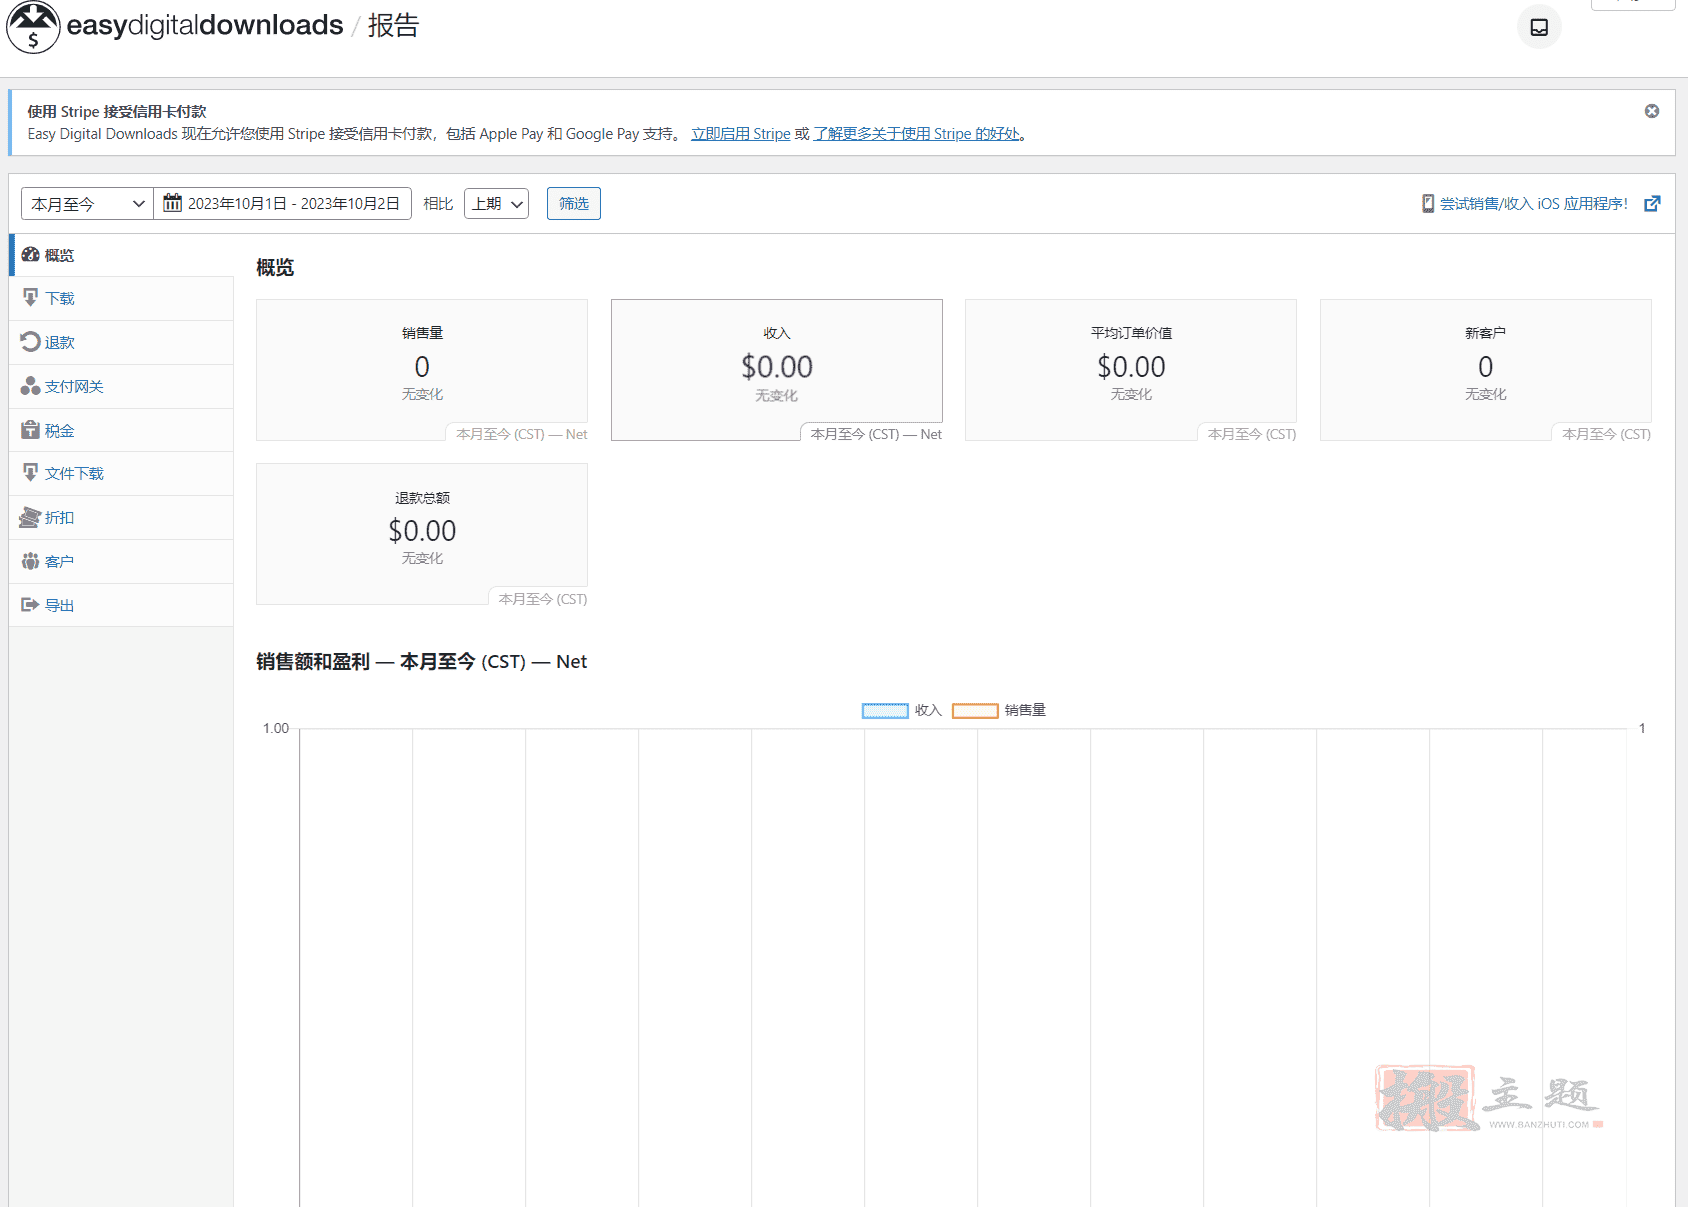The width and height of the screenshot is (1688, 1207).
Task: Open the 税金 report tab
Action: (x=122, y=430)
